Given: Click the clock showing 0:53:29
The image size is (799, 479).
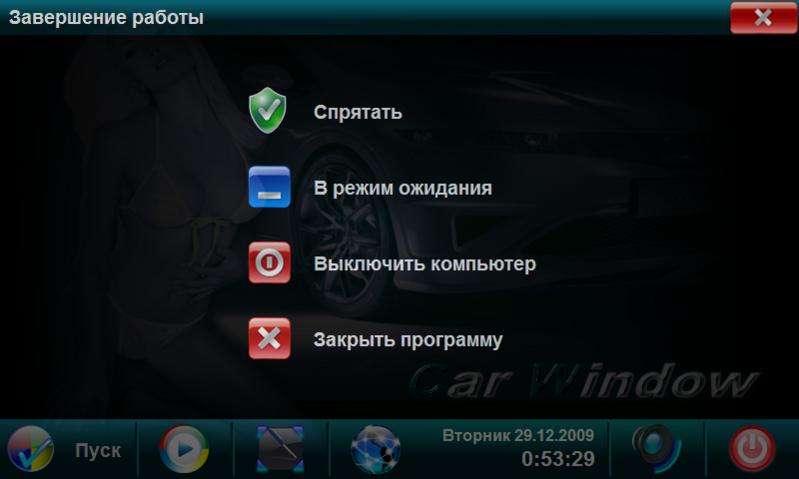Looking at the screenshot, I should click(x=558, y=459).
